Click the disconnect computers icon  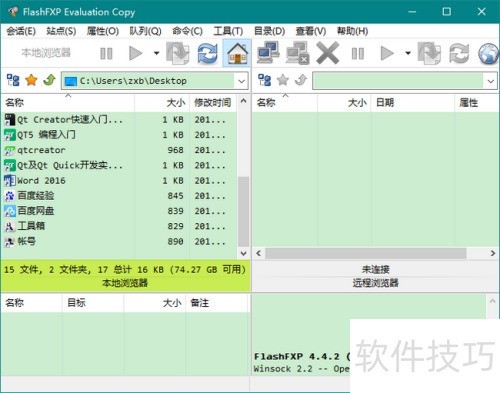tap(297, 53)
